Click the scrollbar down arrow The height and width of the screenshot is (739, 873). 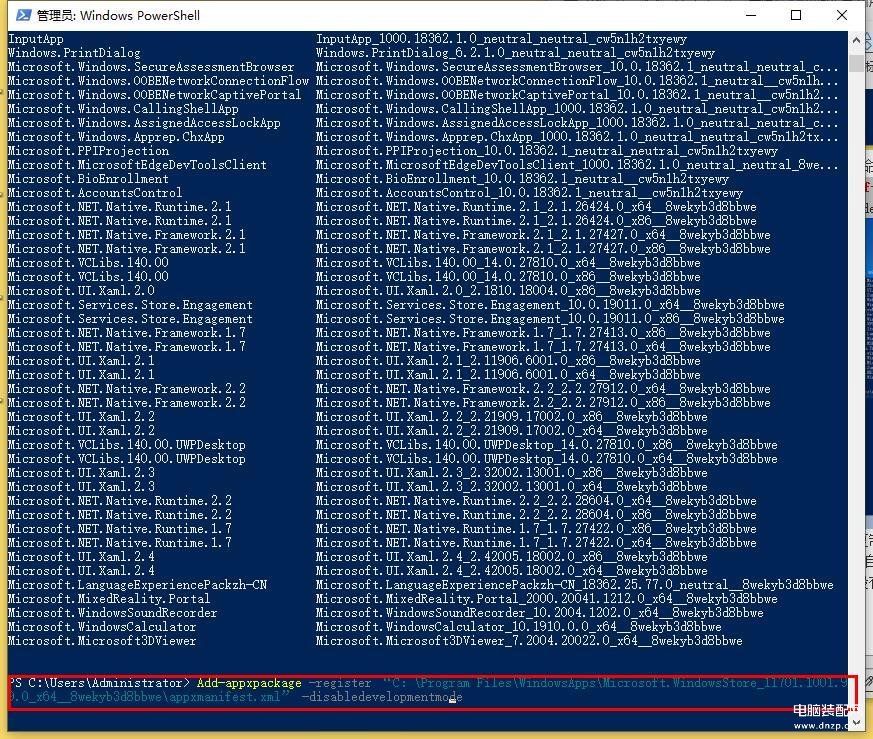pos(856,722)
